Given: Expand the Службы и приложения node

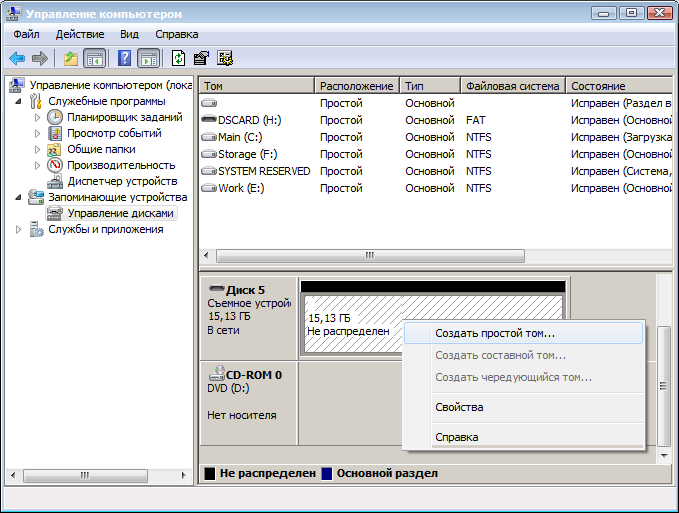Looking at the screenshot, I should (19, 229).
